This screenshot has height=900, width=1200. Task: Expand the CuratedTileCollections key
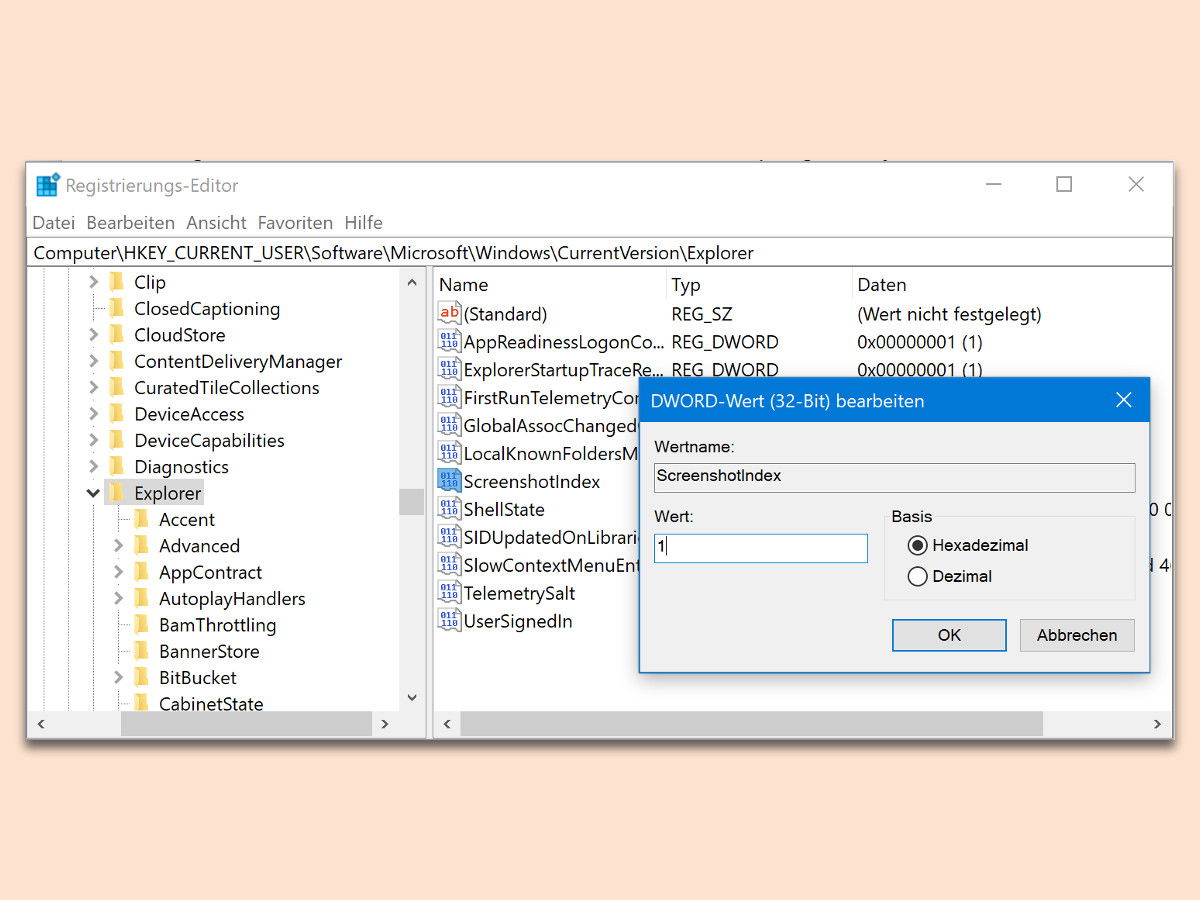click(93, 387)
